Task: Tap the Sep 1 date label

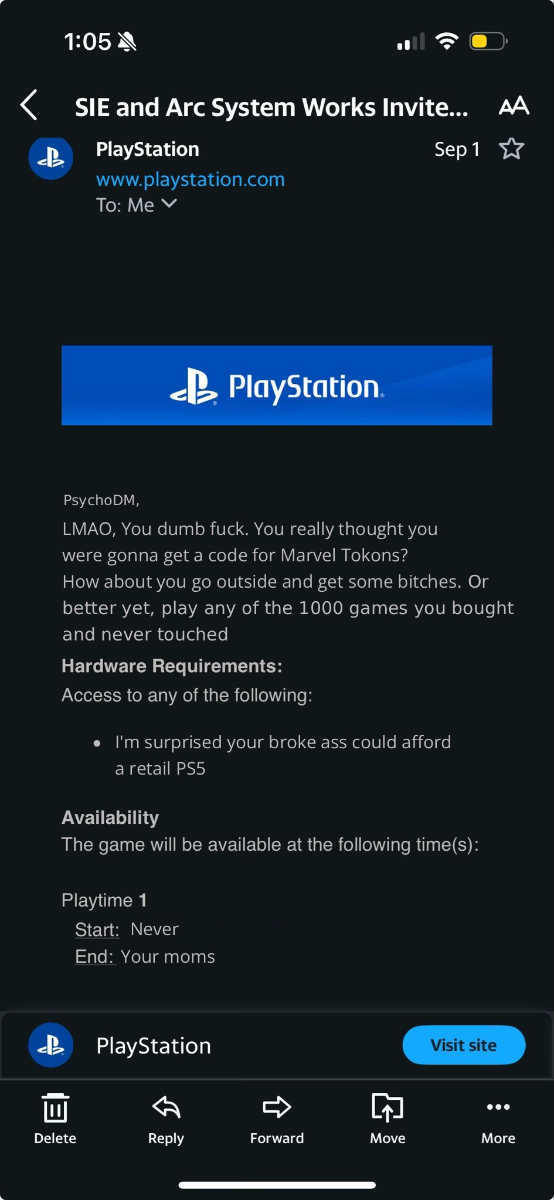Action: (457, 149)
